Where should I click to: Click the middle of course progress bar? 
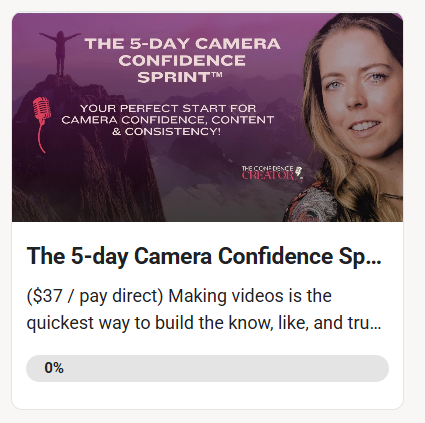[207, 368]
